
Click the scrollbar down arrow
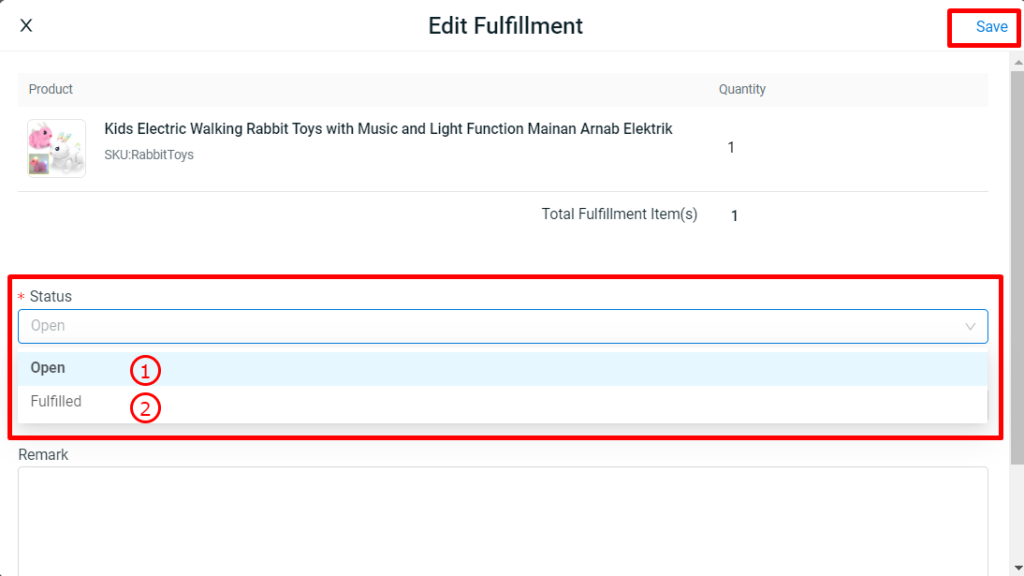pyautogui.click(x=1016, y=568)
